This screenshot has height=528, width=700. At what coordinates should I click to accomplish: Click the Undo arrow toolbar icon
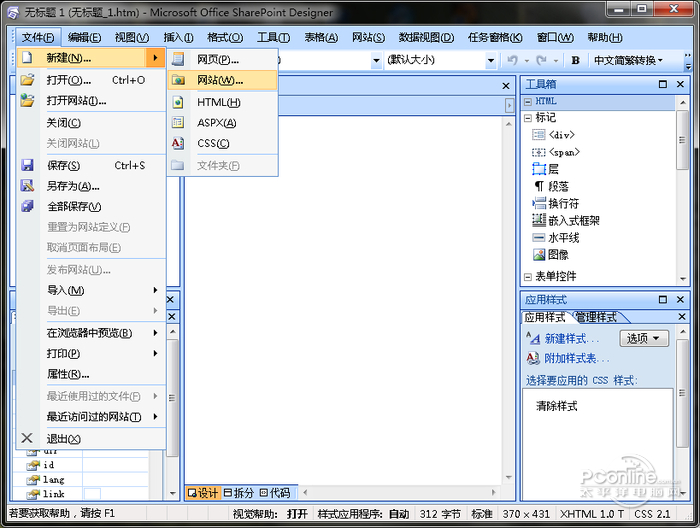tap(512, 60)
